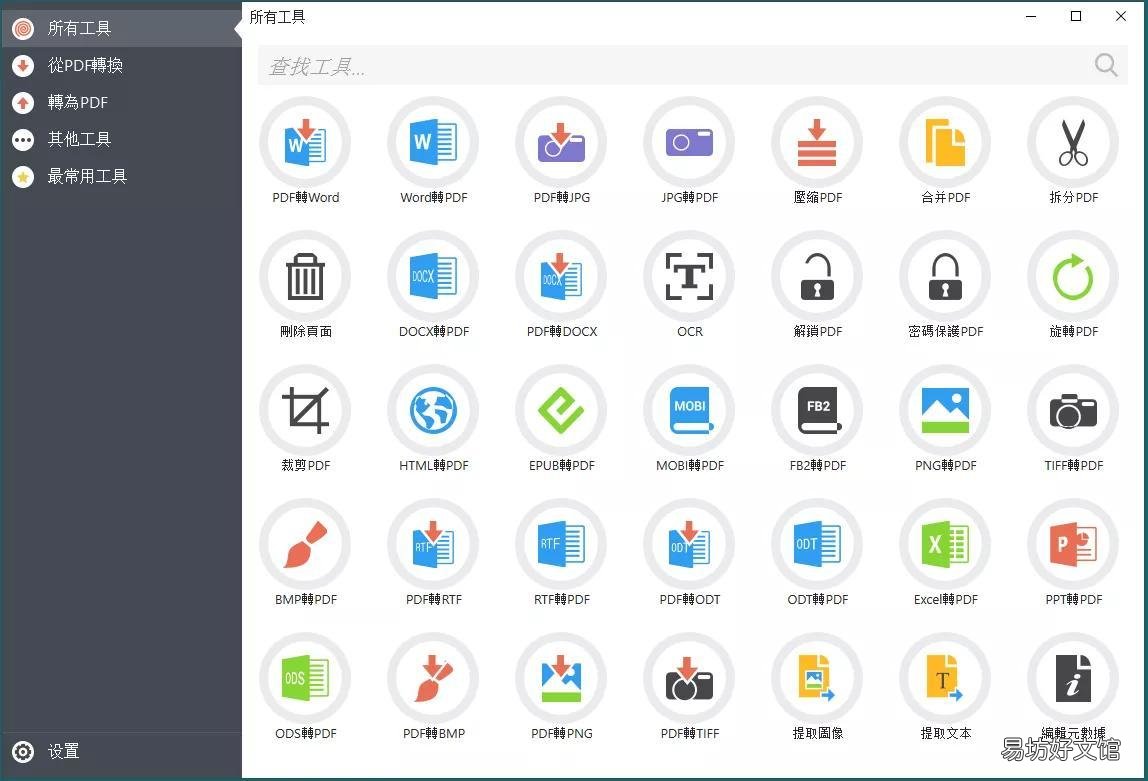
Task: Launch the PDF轉ODT converter
Action: [x=689, y=545]
